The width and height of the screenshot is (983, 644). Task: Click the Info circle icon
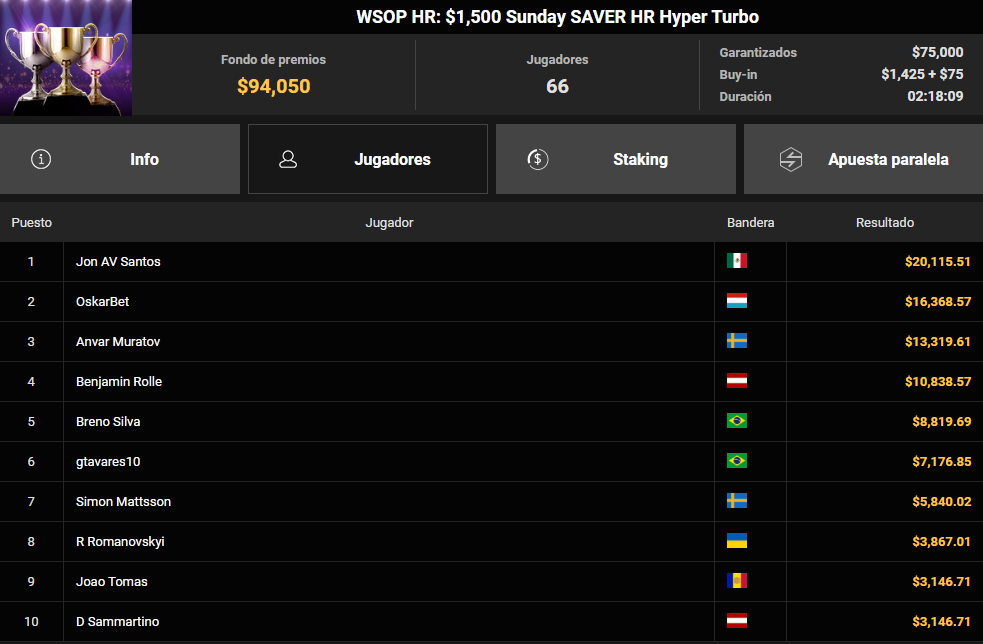41,159
